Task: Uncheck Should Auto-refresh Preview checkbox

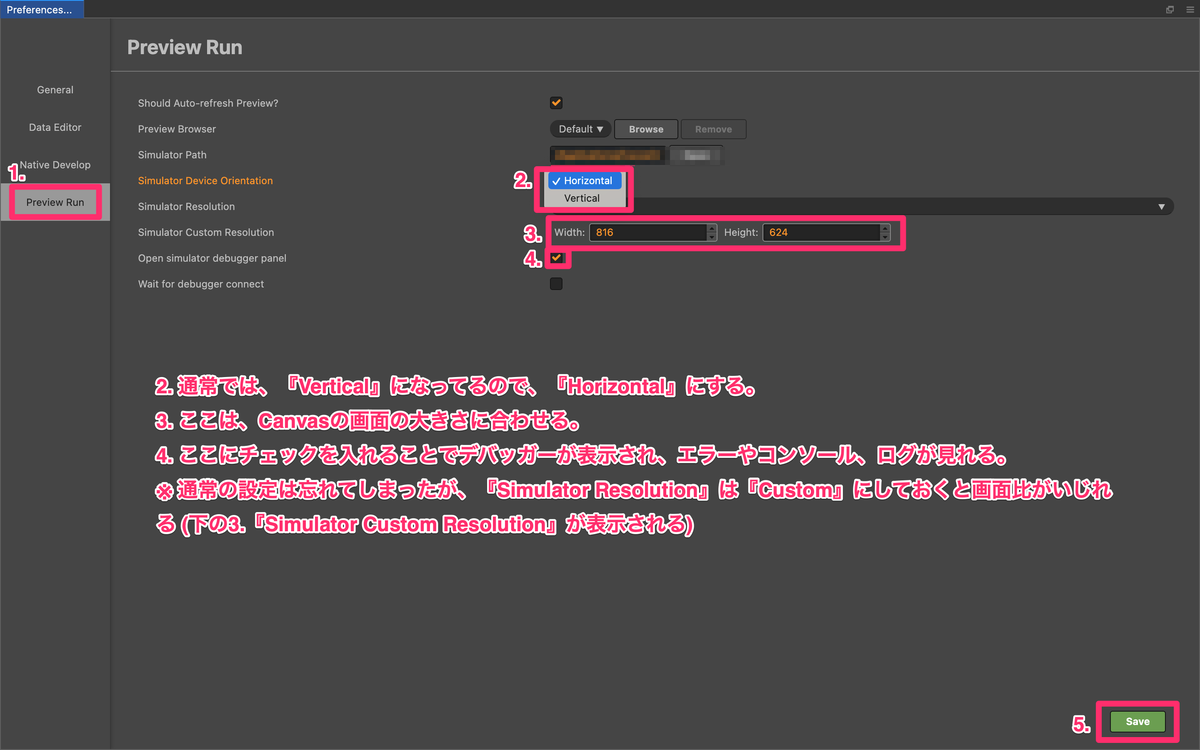Action: tap(556, 103)
